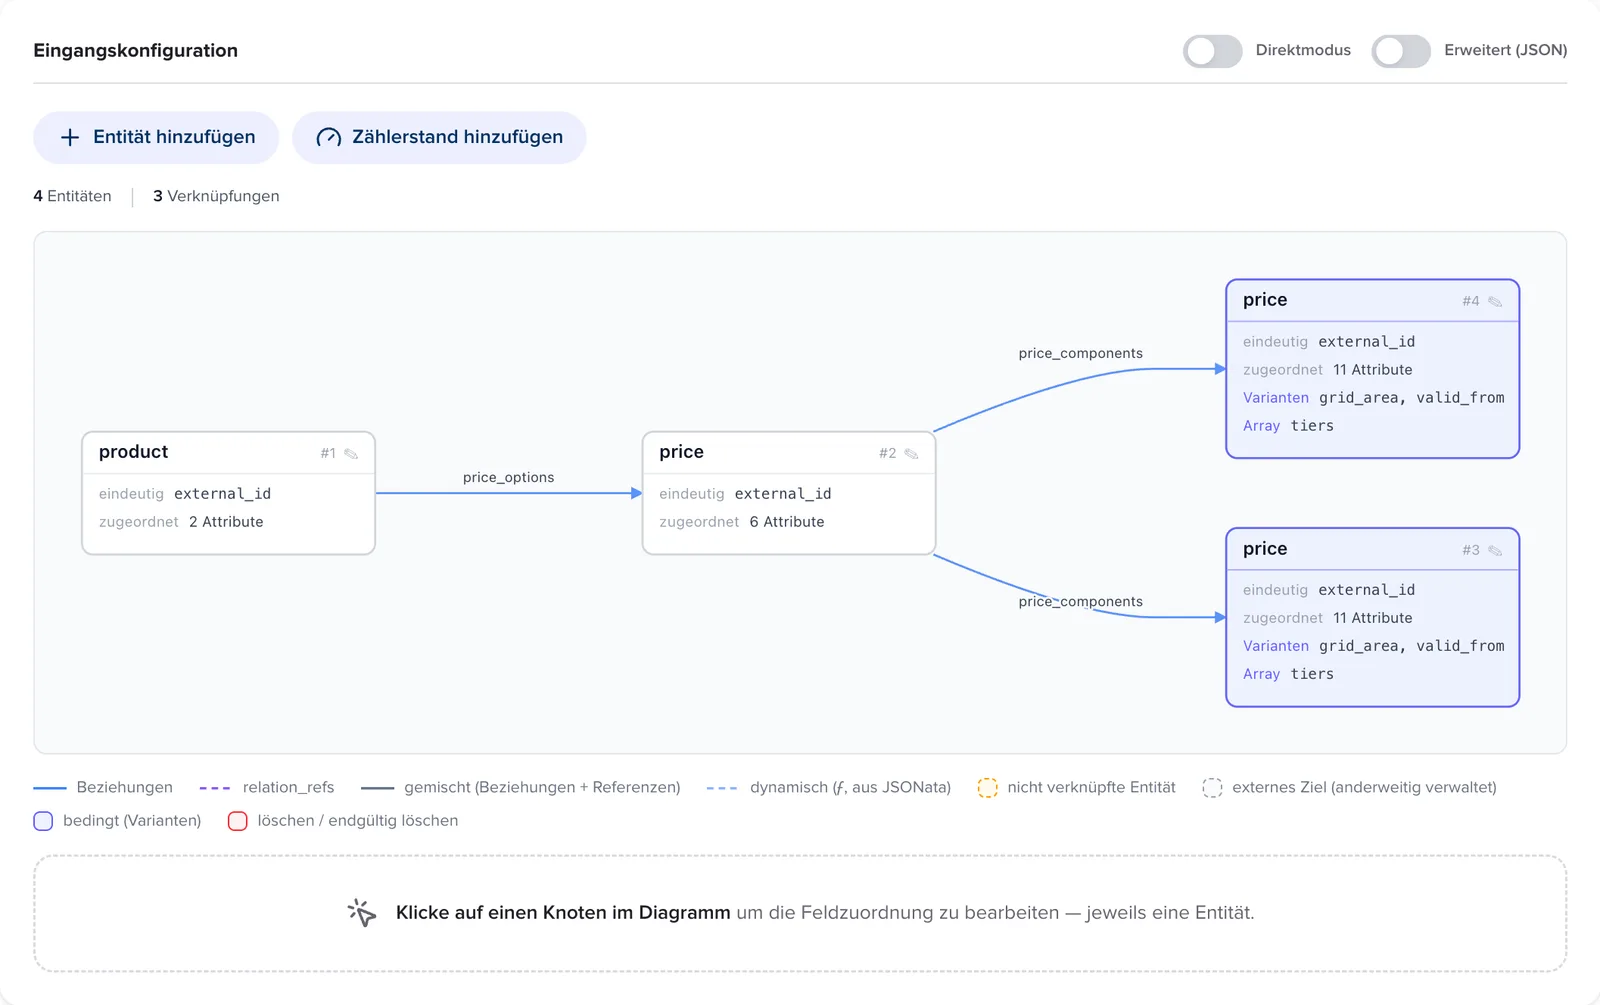Click the edit pencil on price node #3
The image size is (1600, 1005).
1495,551
